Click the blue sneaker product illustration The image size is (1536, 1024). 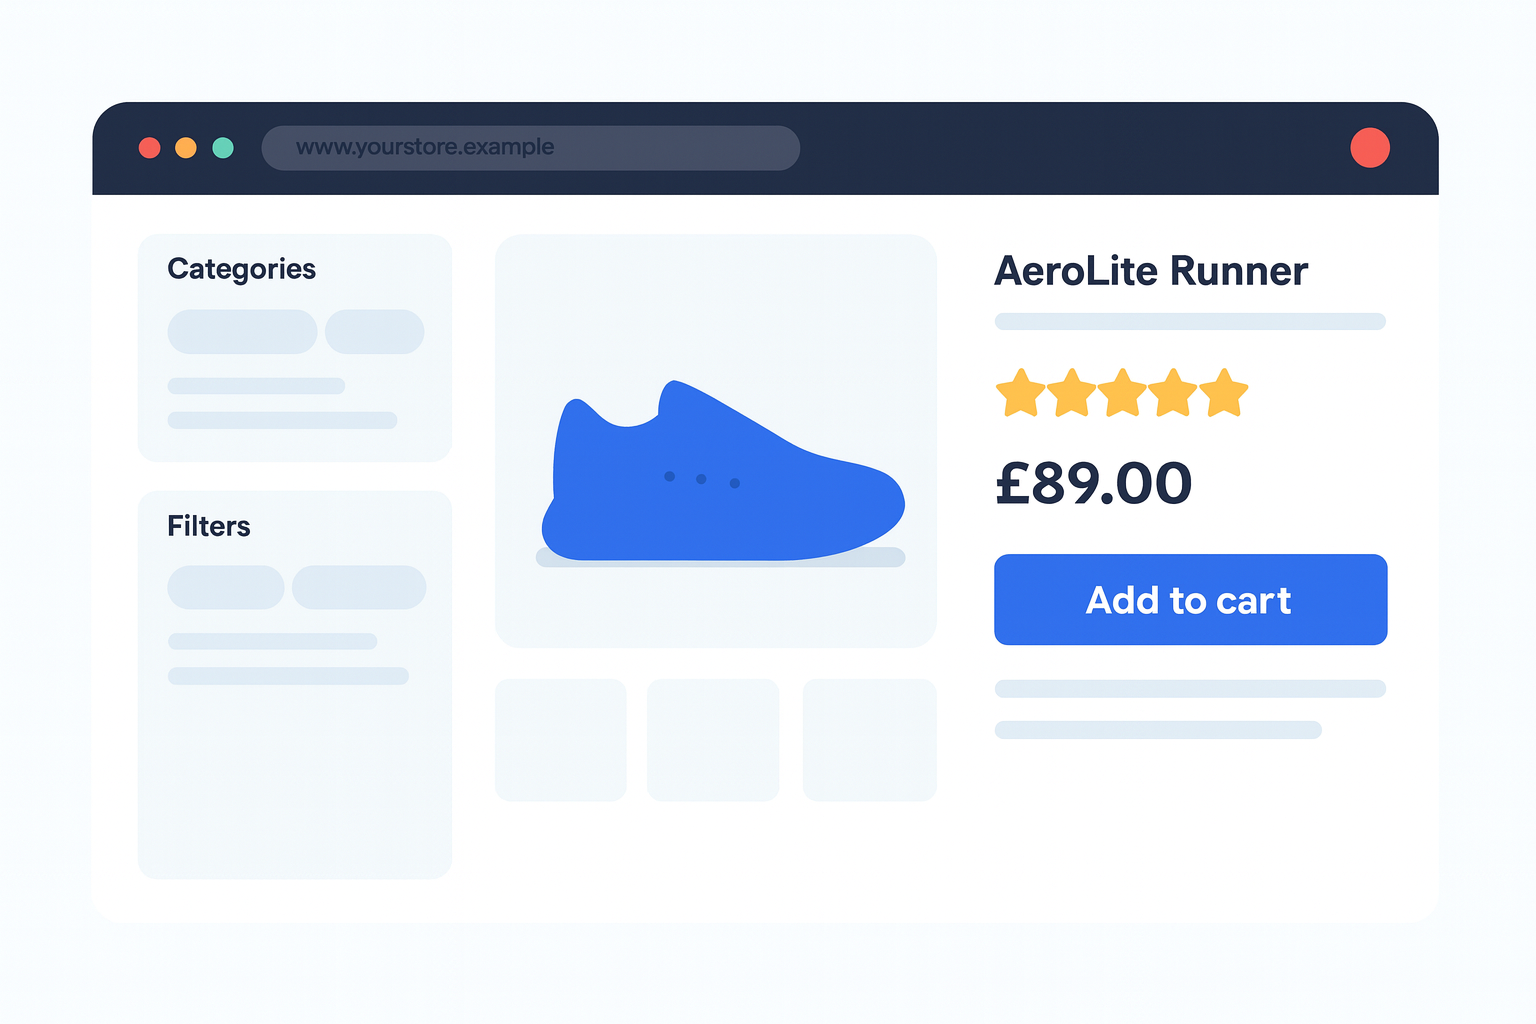(720, 470)
